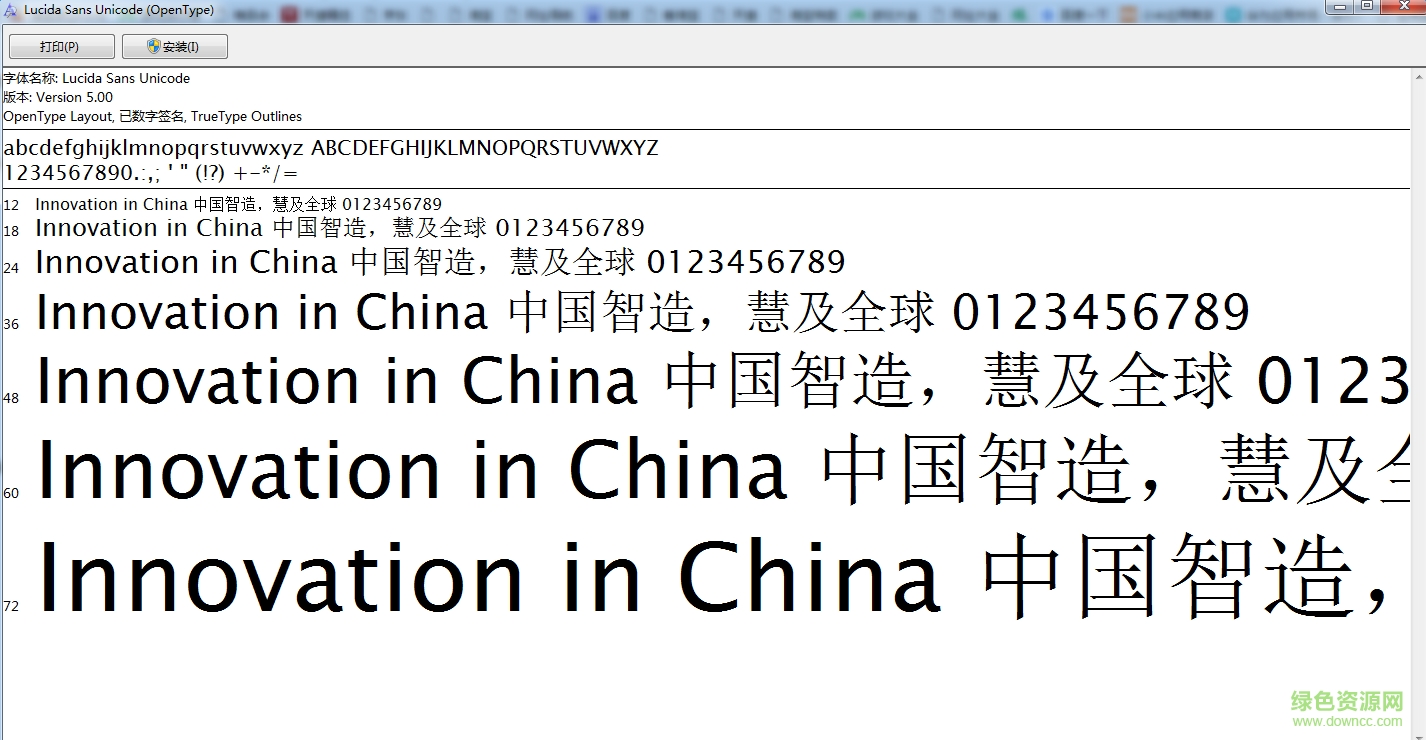Click the UAC shield icon on the install button
The image size is (1426, 740).
pyautogui.click(x=153, y=45)
